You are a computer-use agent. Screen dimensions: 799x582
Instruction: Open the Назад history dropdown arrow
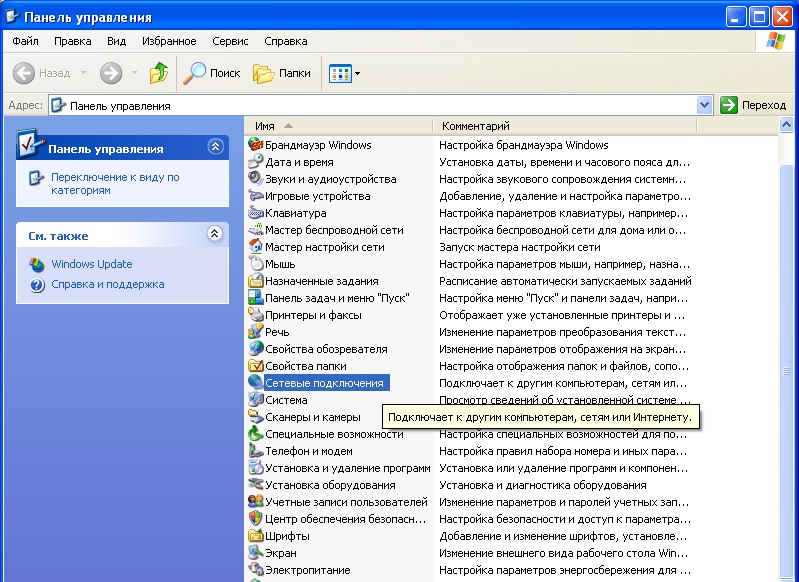click(83, 73)
